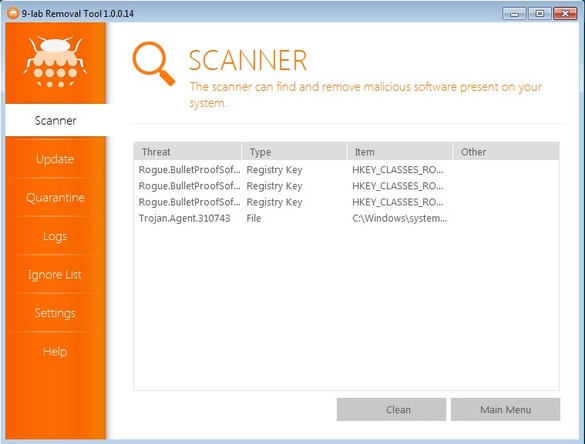Click the magnifying glass scanner icon

[153, 63]
